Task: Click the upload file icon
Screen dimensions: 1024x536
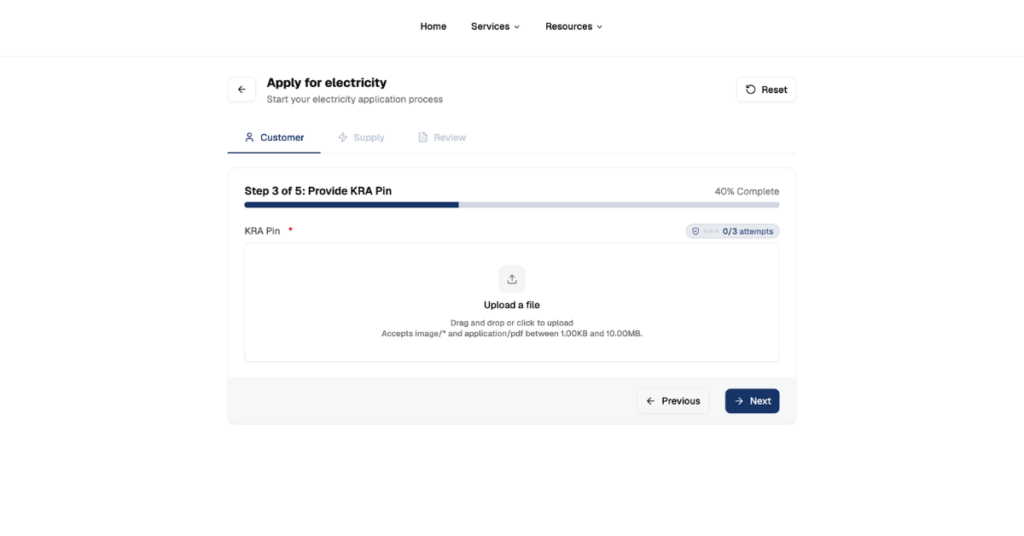Action: click(x=512, y=279)
